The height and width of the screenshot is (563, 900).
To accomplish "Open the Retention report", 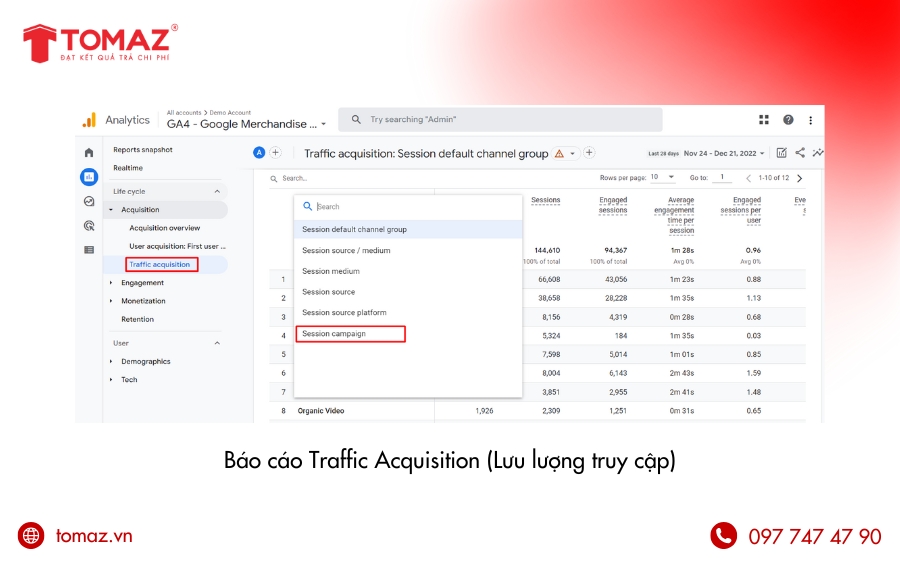I will 138,320.
